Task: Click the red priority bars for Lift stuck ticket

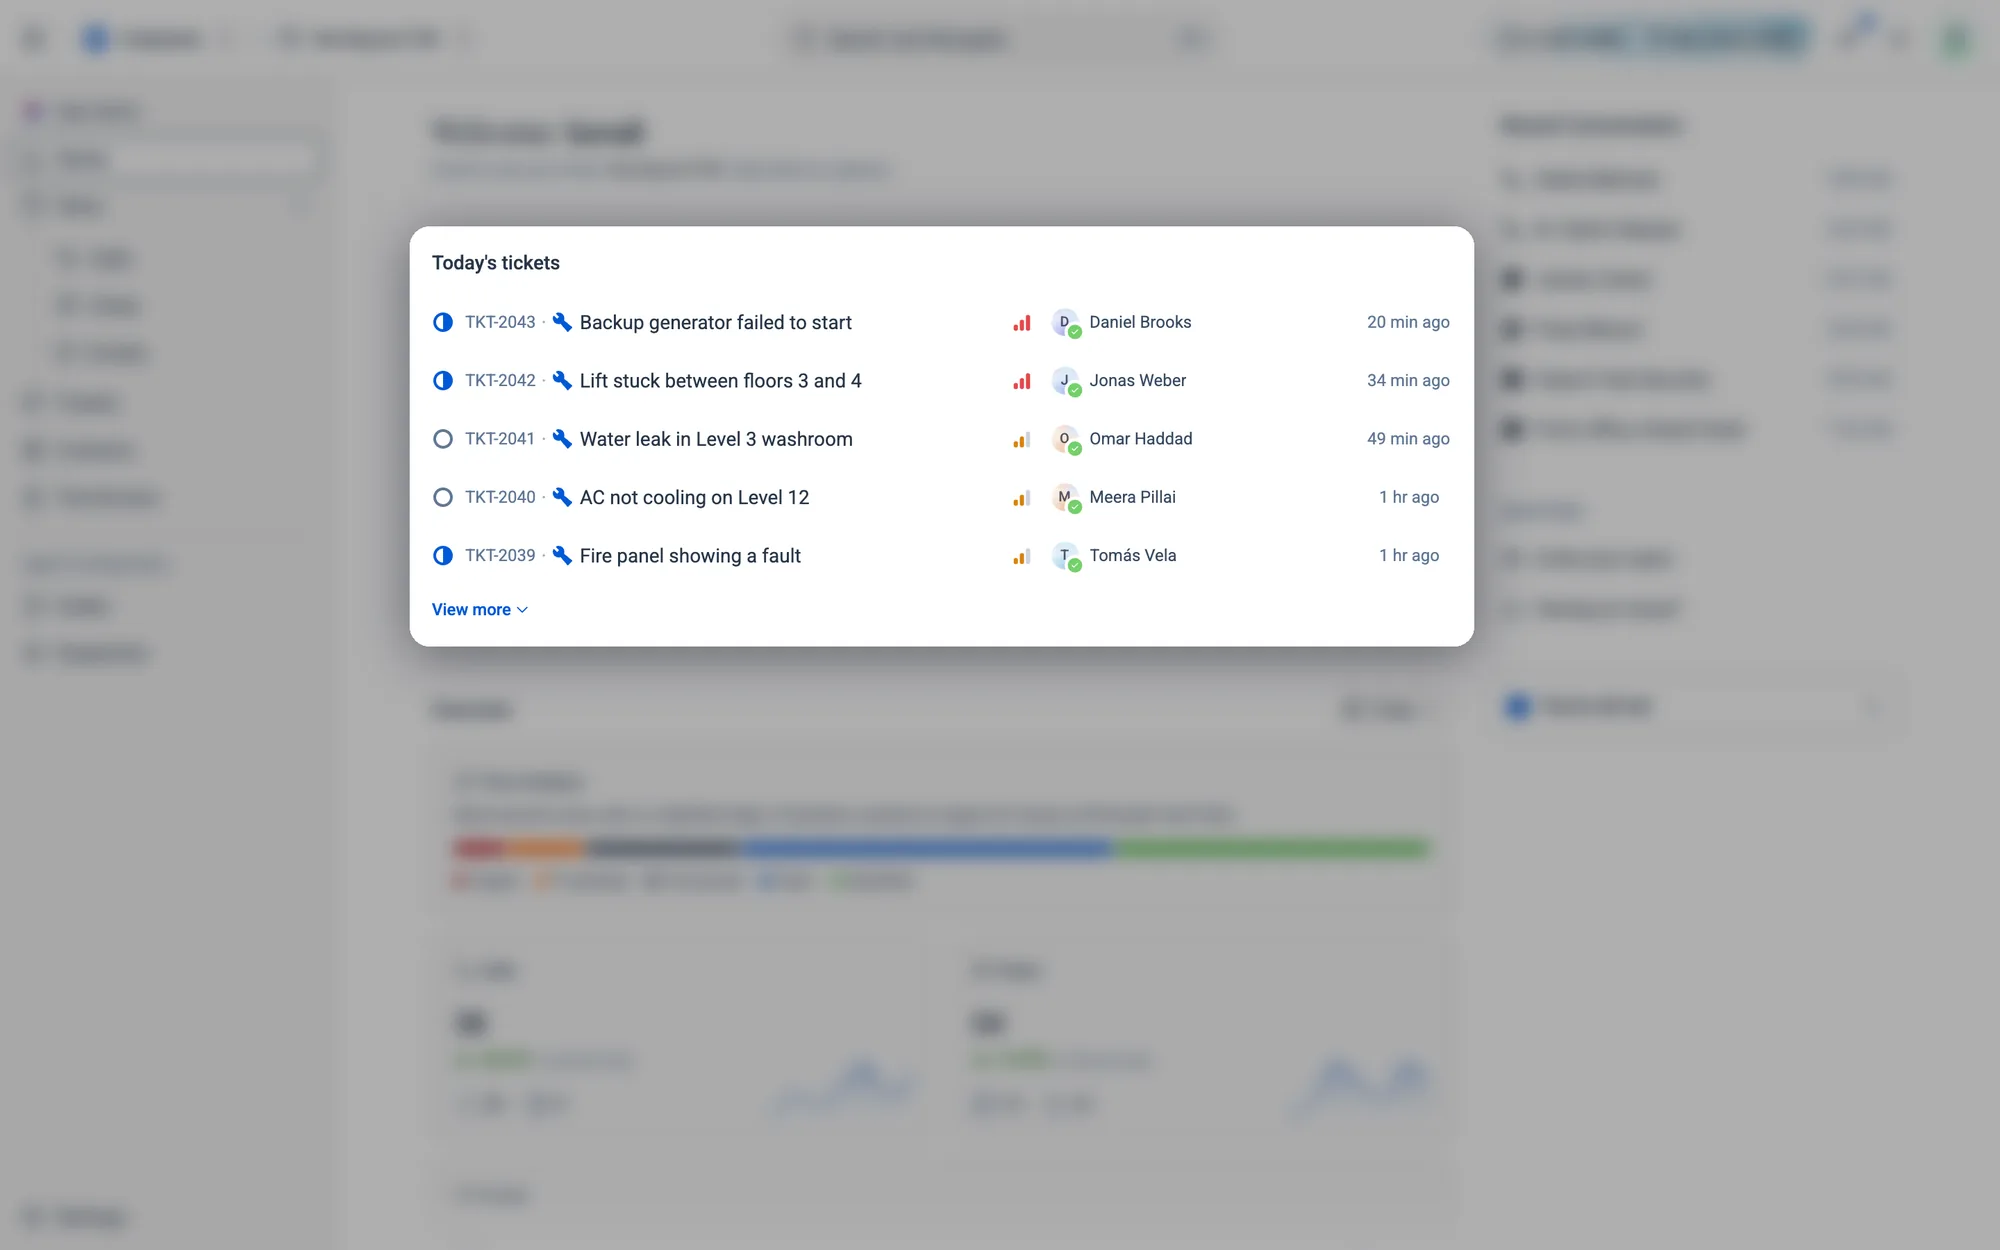Action: click(x=1021, y=381)
